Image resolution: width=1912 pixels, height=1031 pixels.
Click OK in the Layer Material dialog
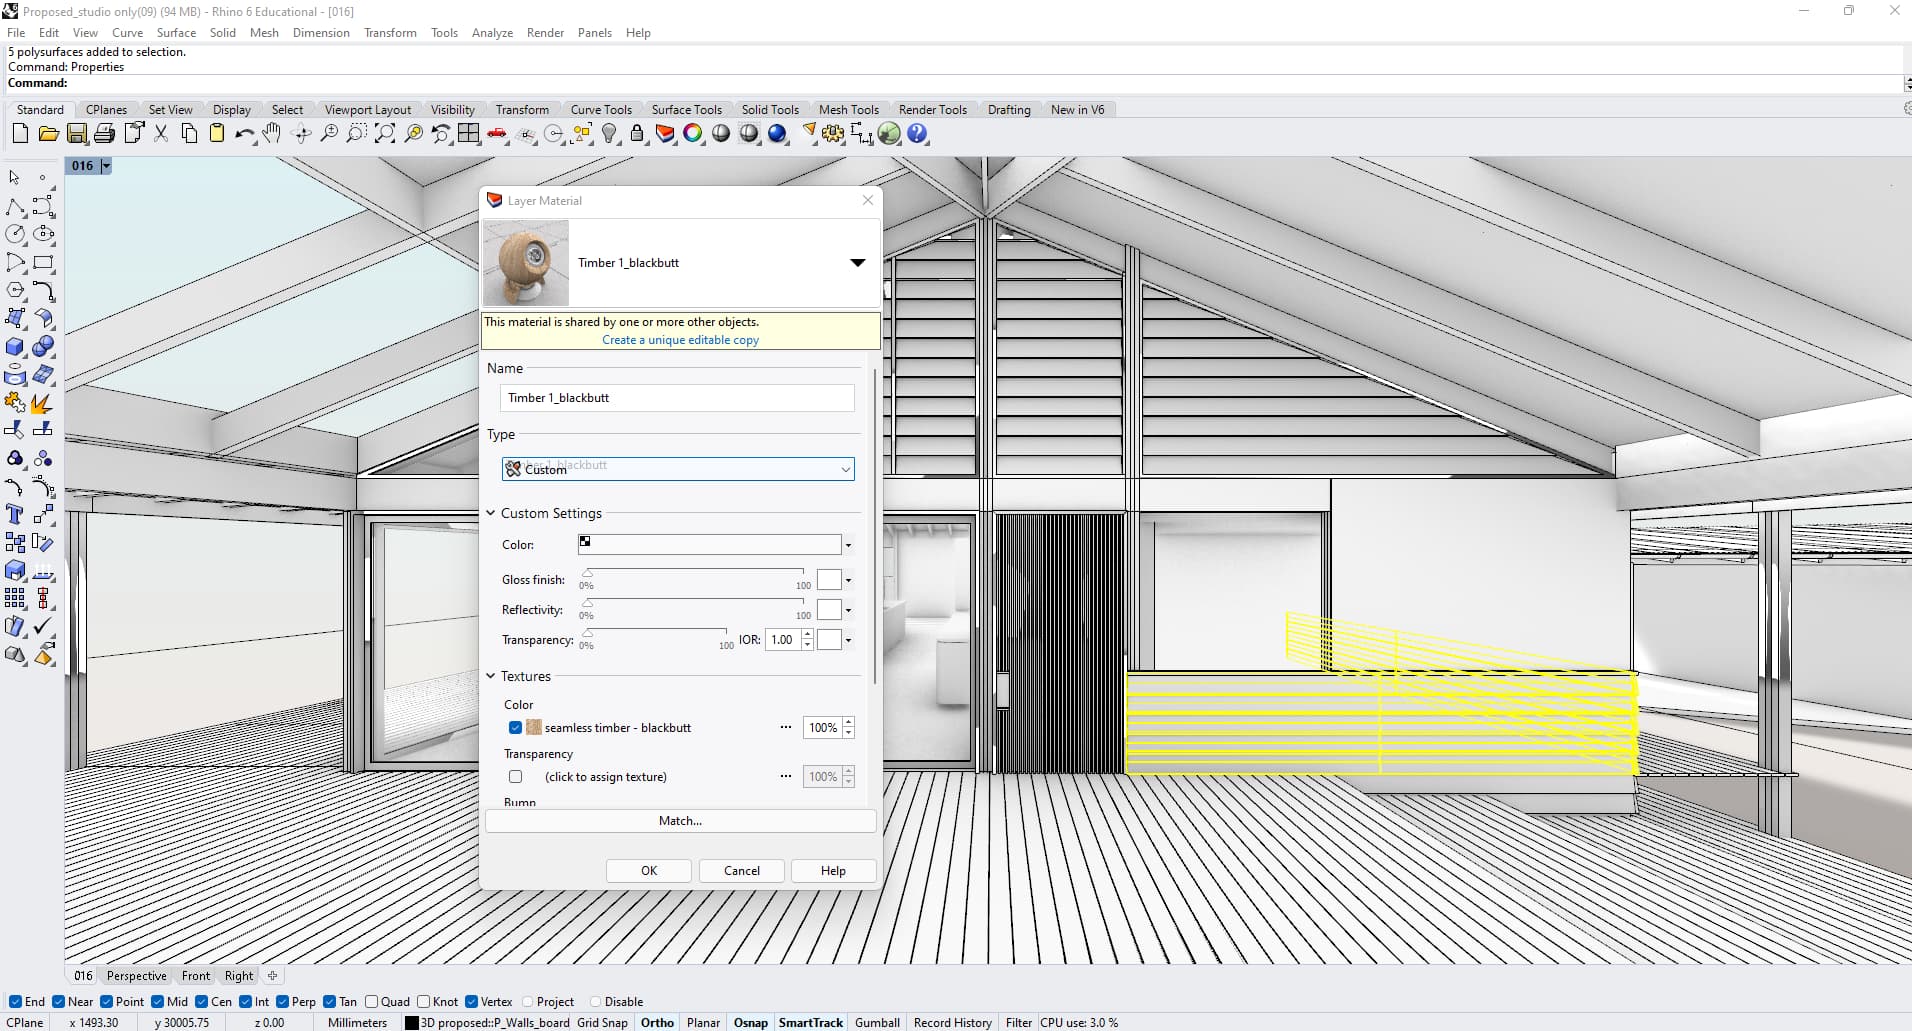649,871
